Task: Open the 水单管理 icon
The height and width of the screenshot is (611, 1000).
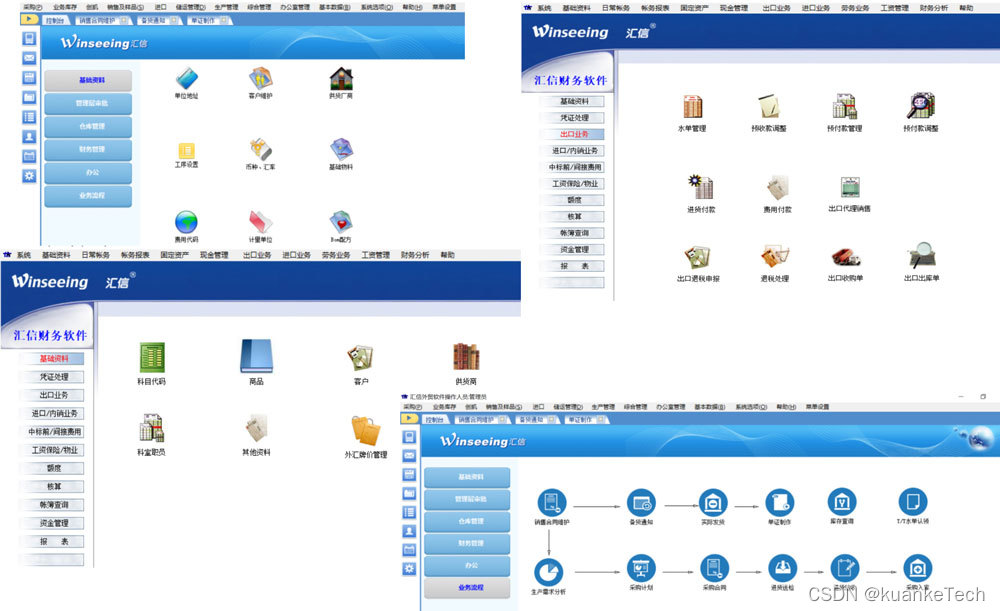Action: pyautogui.click(x=692, y=107)
